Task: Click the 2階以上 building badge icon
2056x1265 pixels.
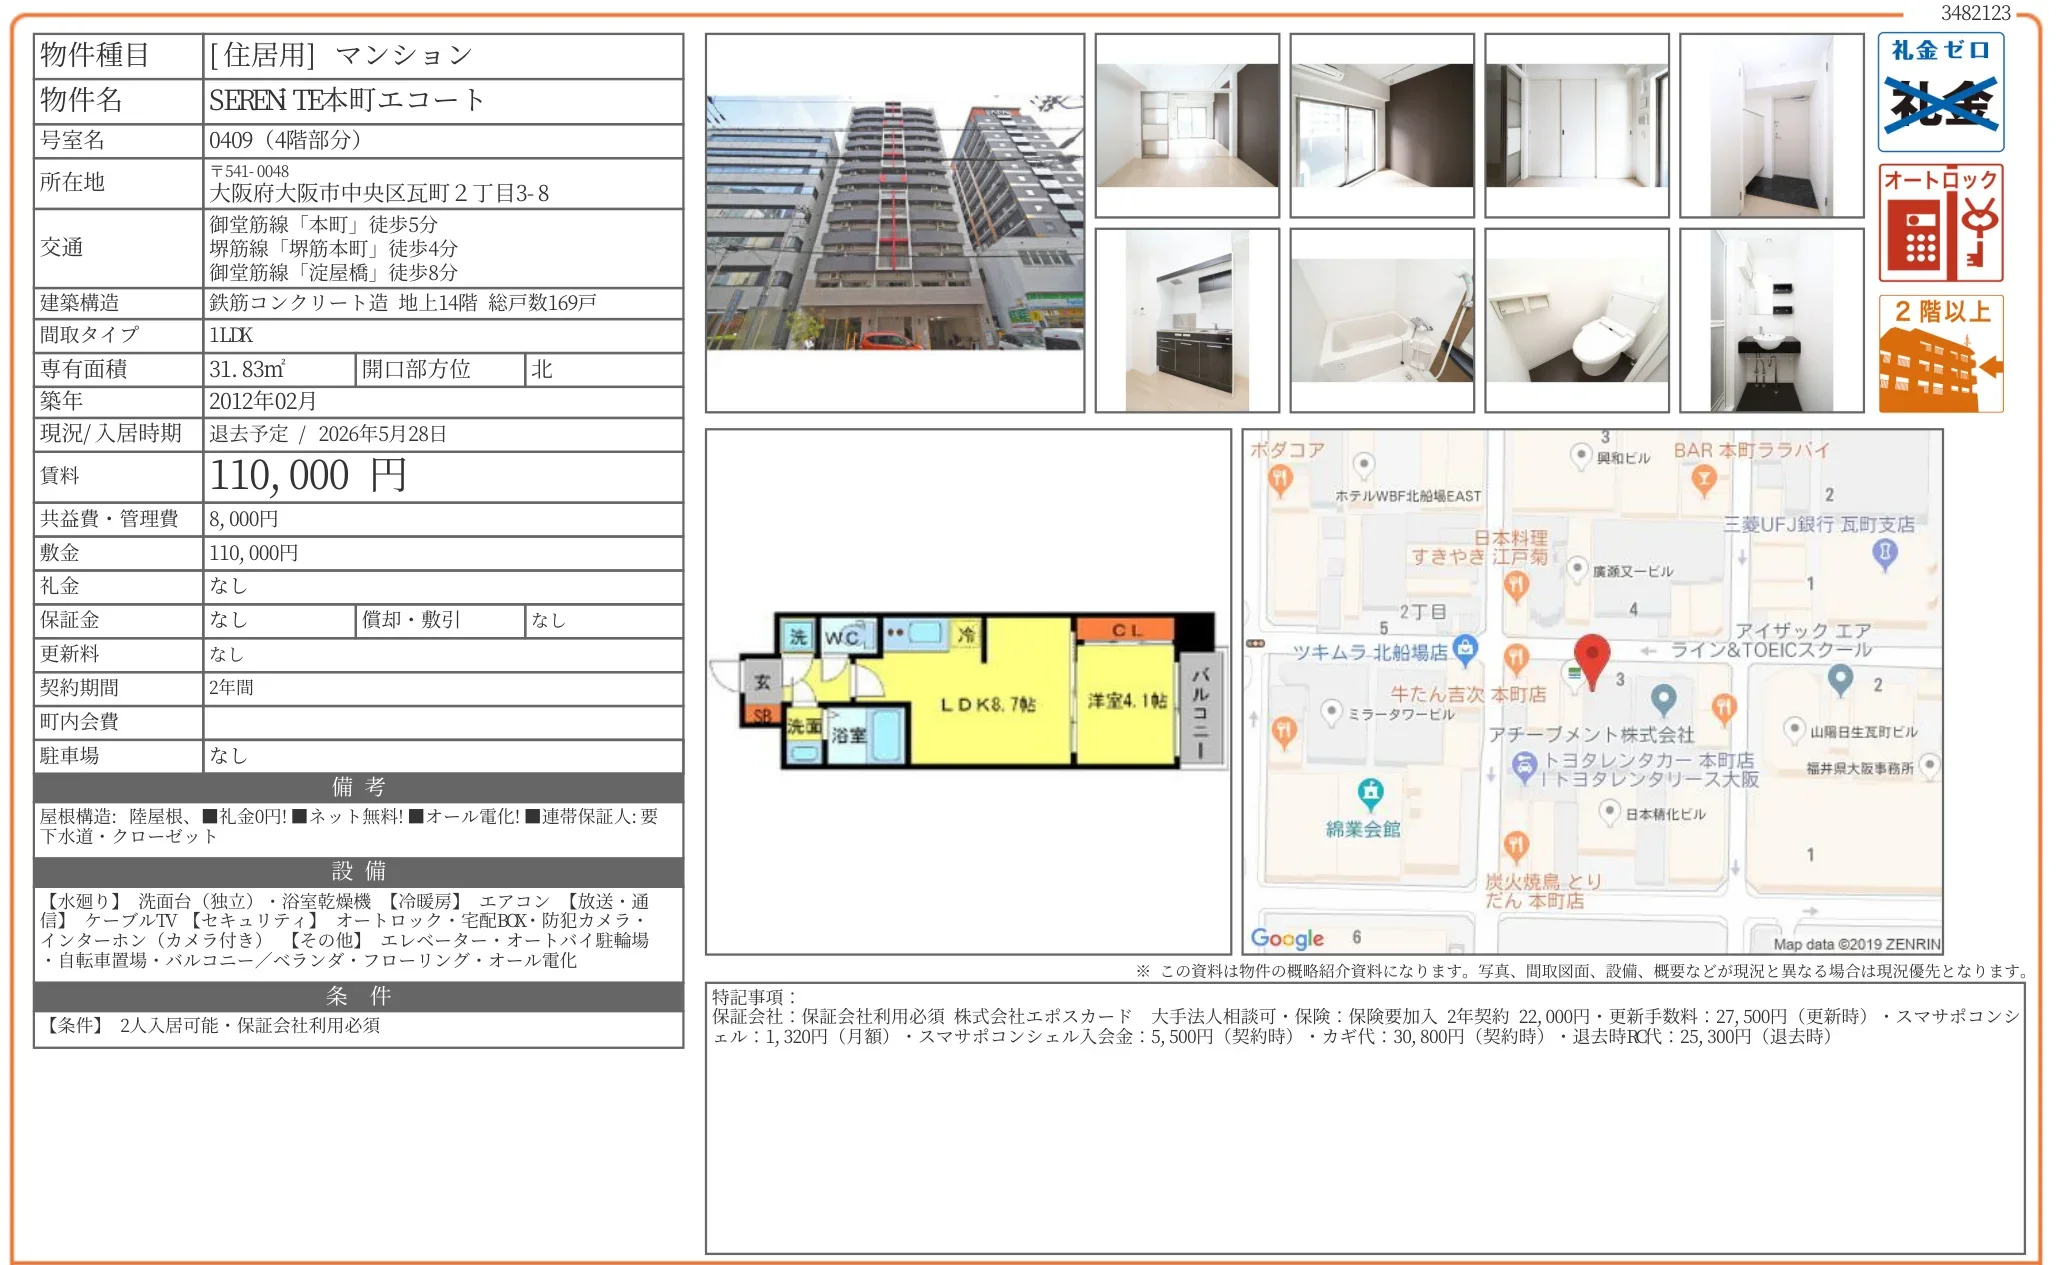Action: 1940,354
